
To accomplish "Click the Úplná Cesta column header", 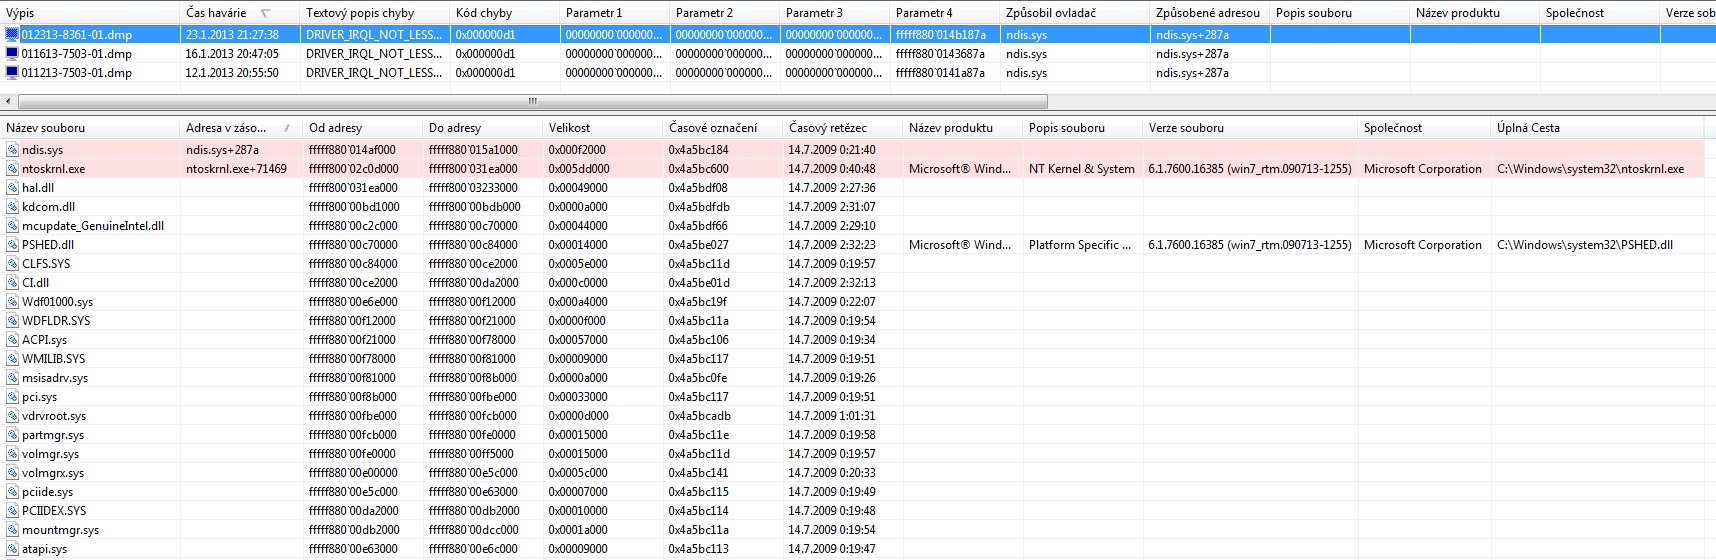I will point(1528,128).
